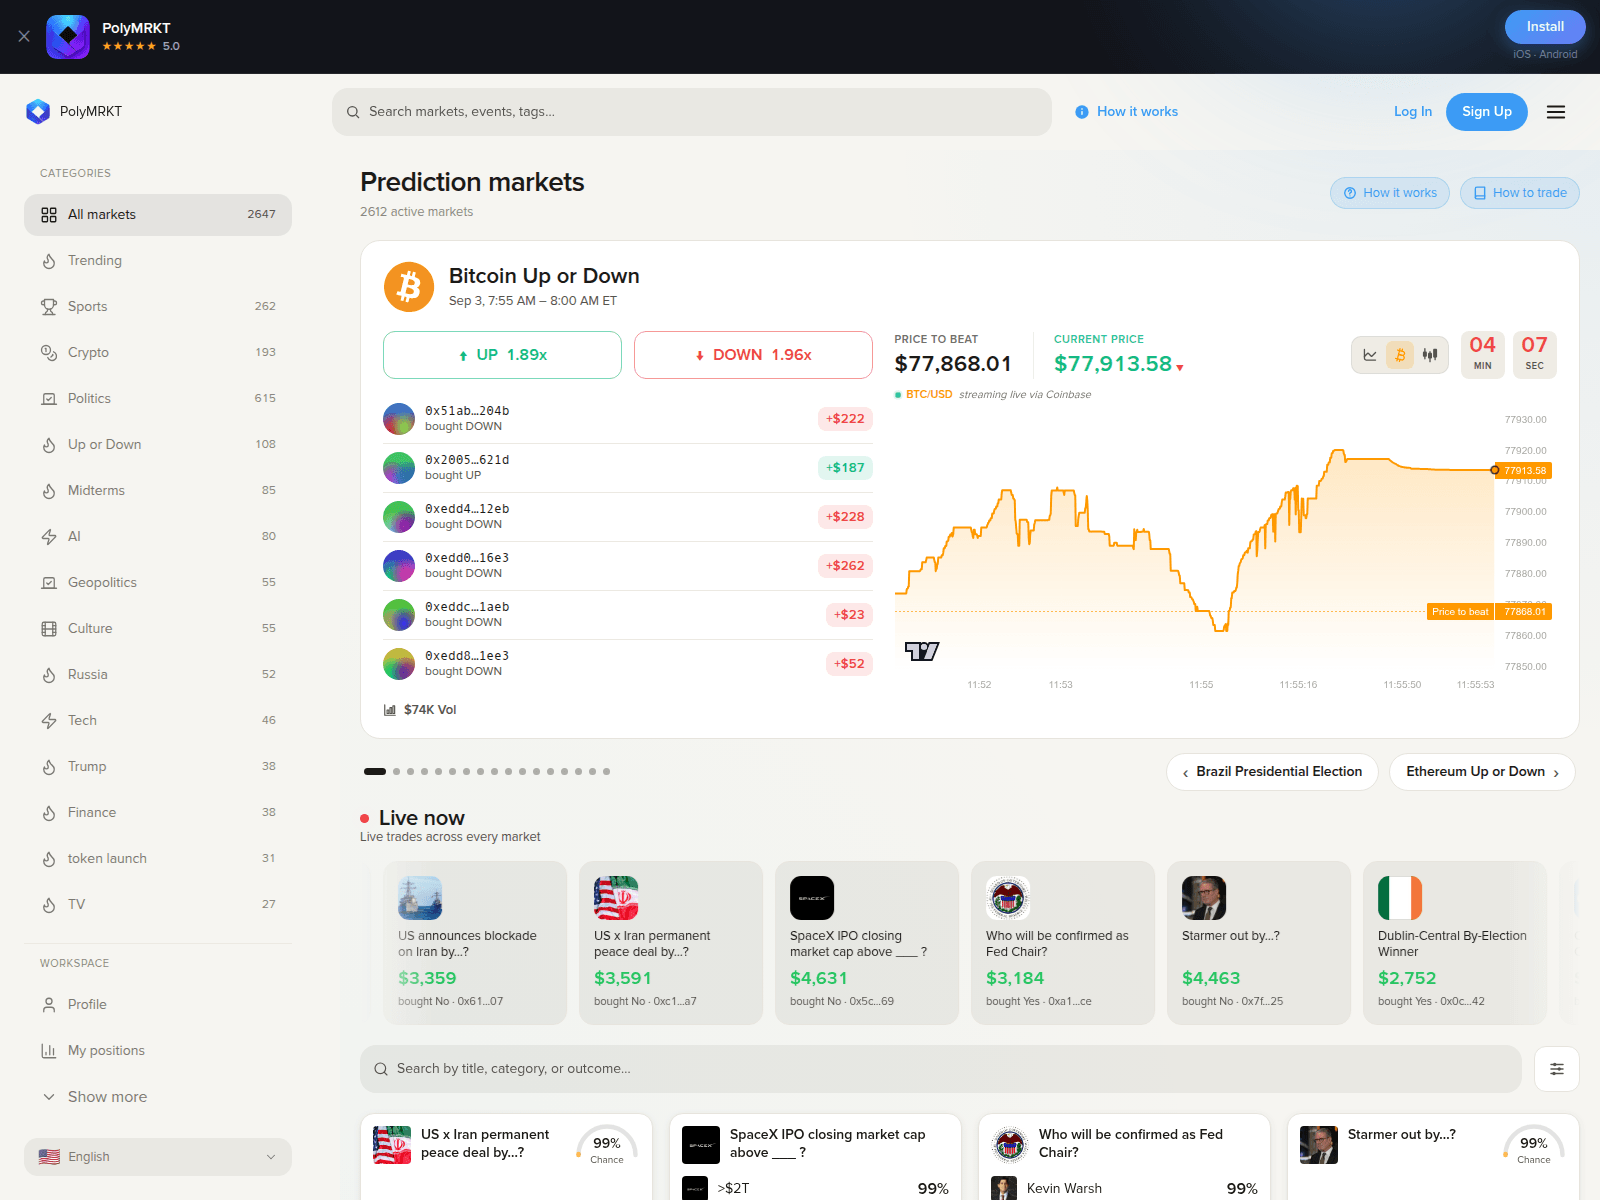Image resolution: width=1600 pixels, height=1200 pixels.
Task: Select trade by 0xeddc…1aeb
Action: point(628,615)
